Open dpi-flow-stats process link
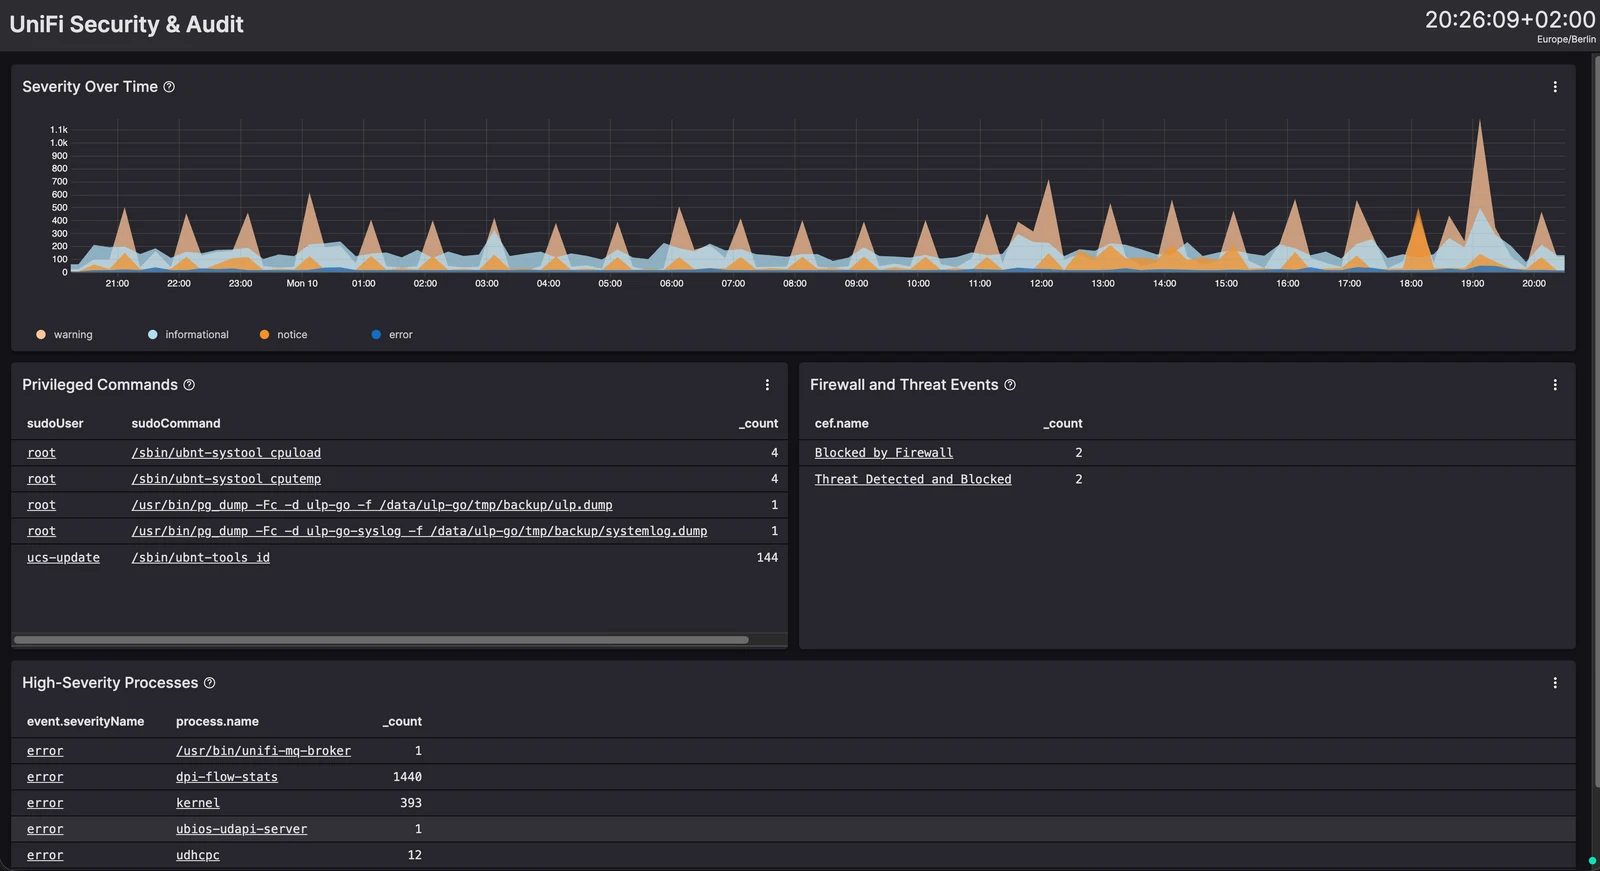This screenshot has width=1600, height=871. pyautogui.click(x=227, y=777)
